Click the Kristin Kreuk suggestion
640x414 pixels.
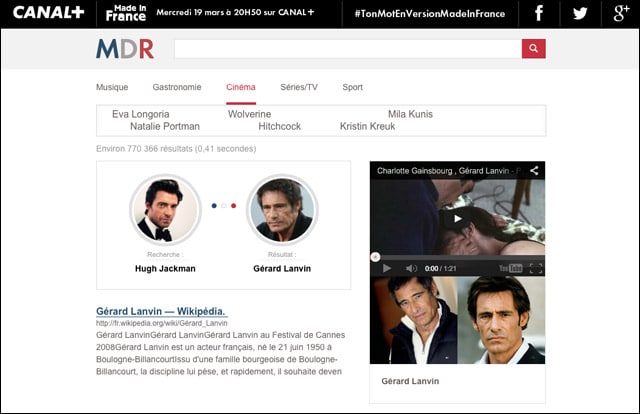click(367, 127)
